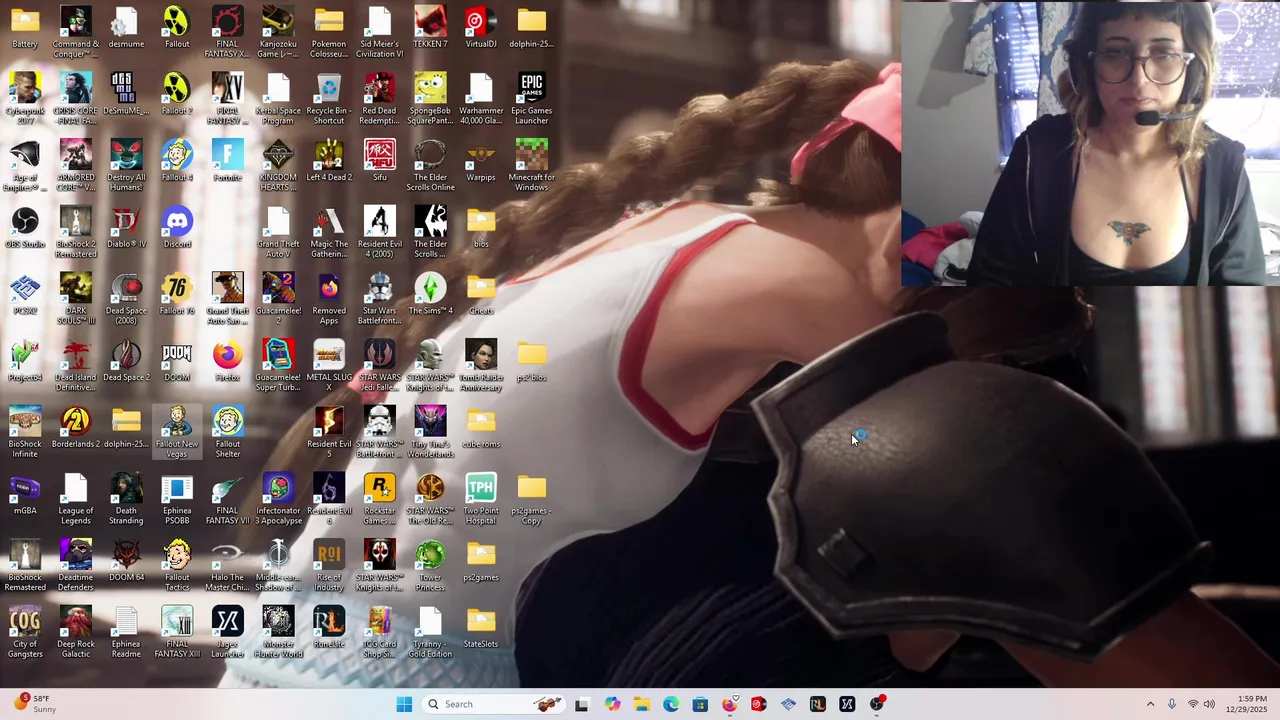Click the Epic Games Launcher icon
Screen dimensions: 1280x720
[532, 99]
